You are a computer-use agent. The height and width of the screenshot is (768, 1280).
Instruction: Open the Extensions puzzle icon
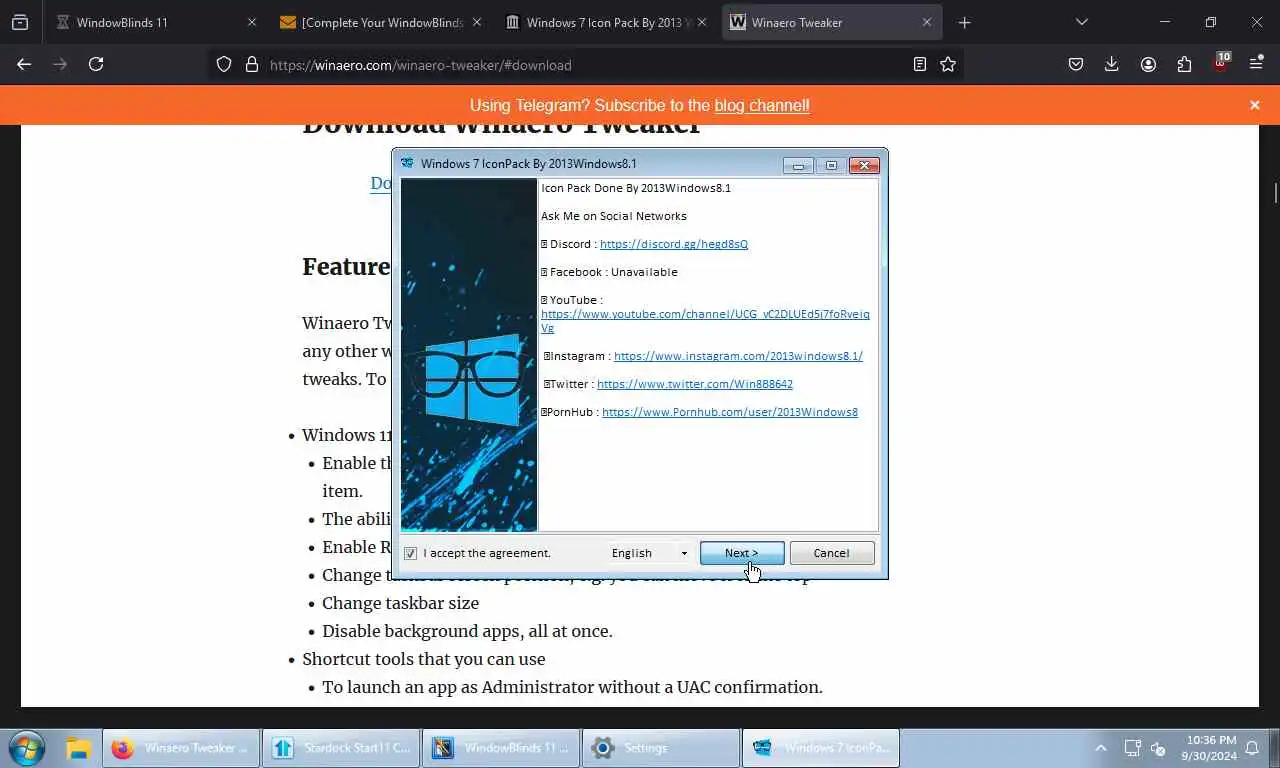click(1184, 64)
